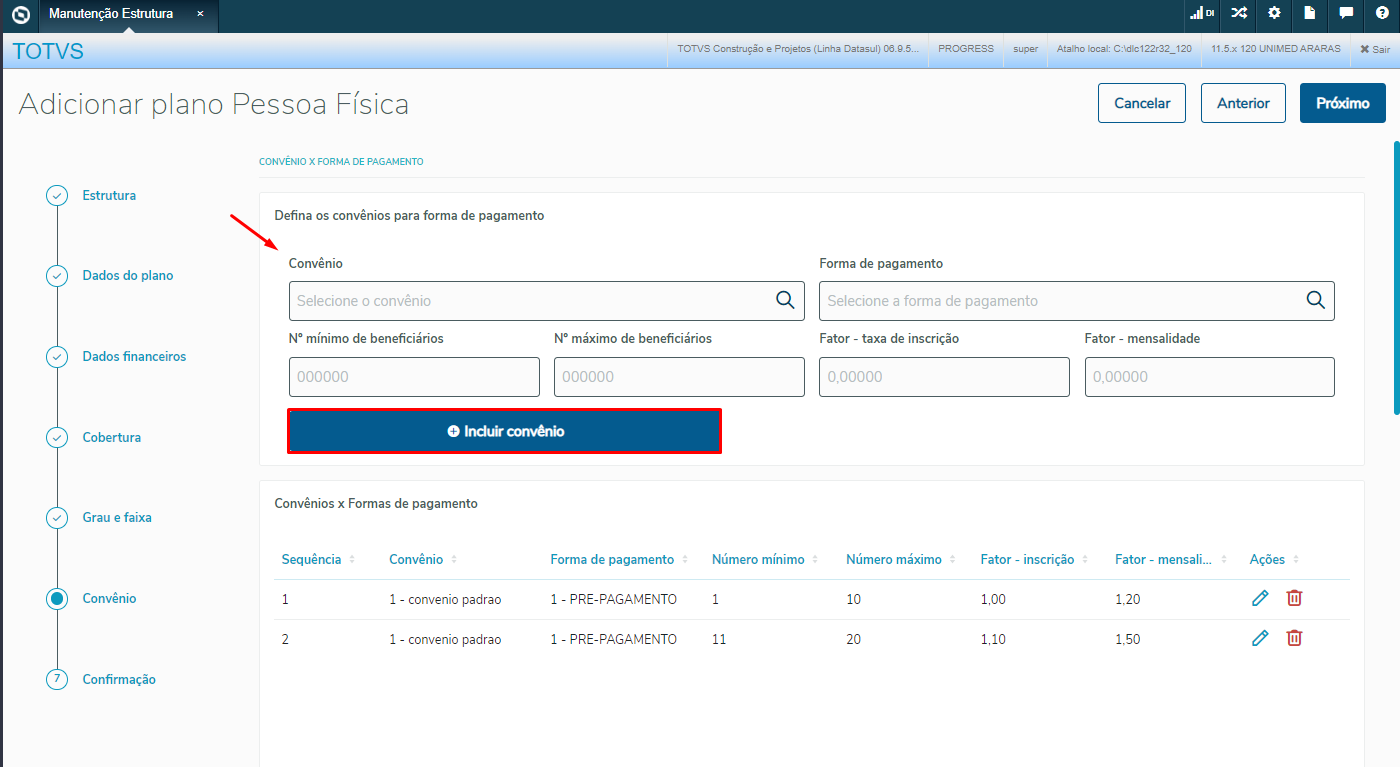
Task: Click the TOTVS logo icon in top-left
Action: [x=20, y=14]
